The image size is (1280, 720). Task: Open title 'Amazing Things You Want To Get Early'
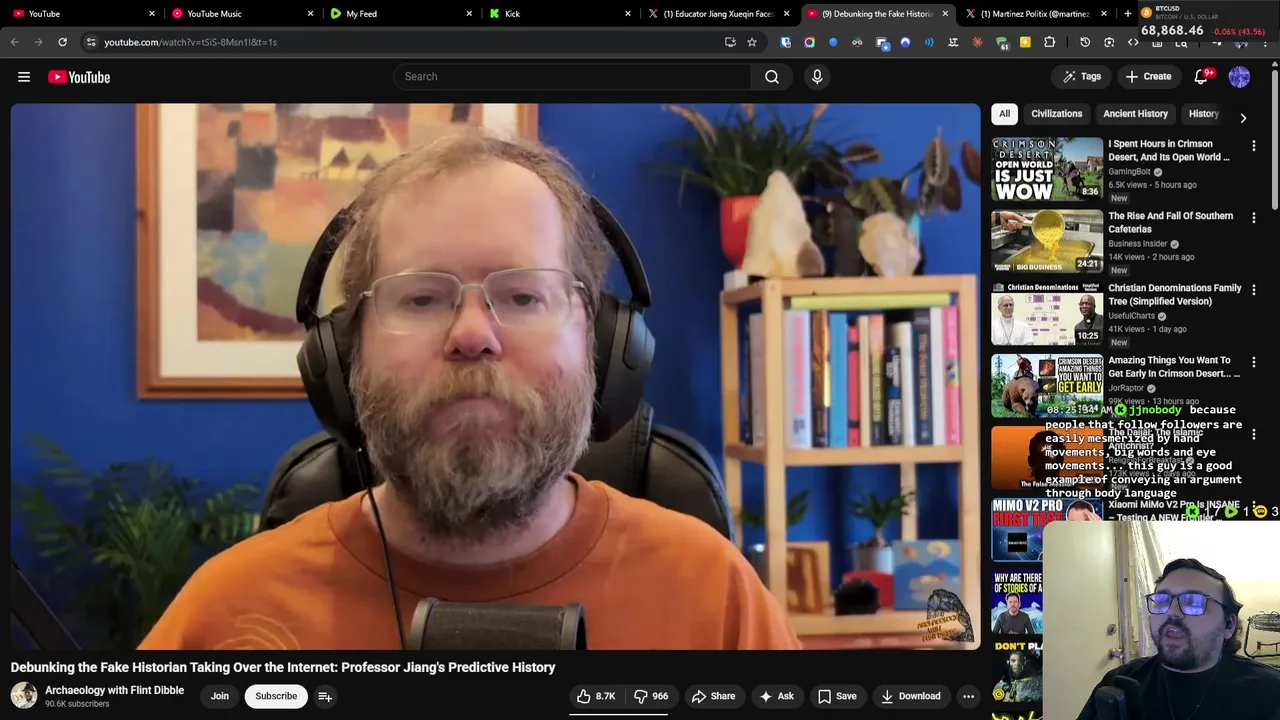(1172, 366)
